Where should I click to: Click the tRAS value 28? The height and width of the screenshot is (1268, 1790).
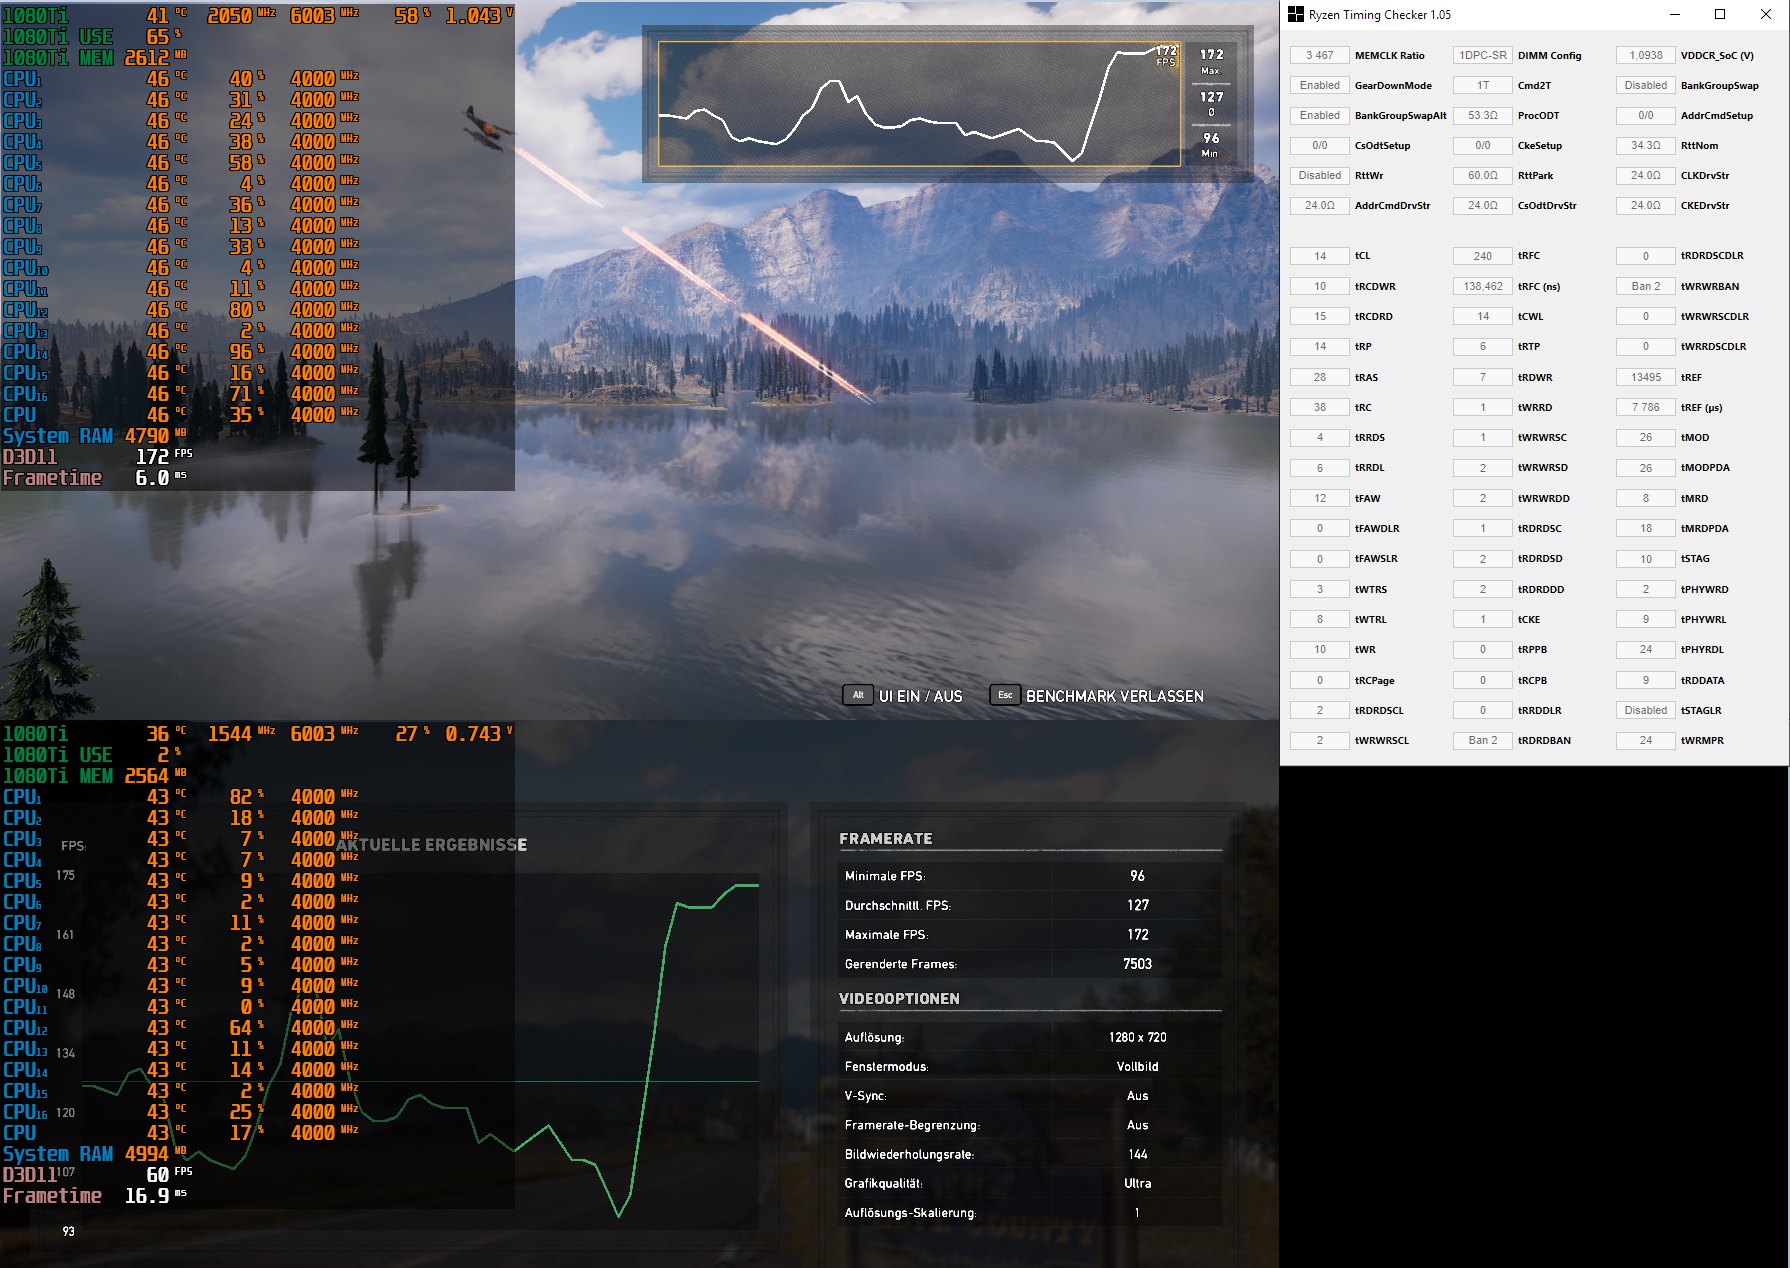[x=1320, y=378]
